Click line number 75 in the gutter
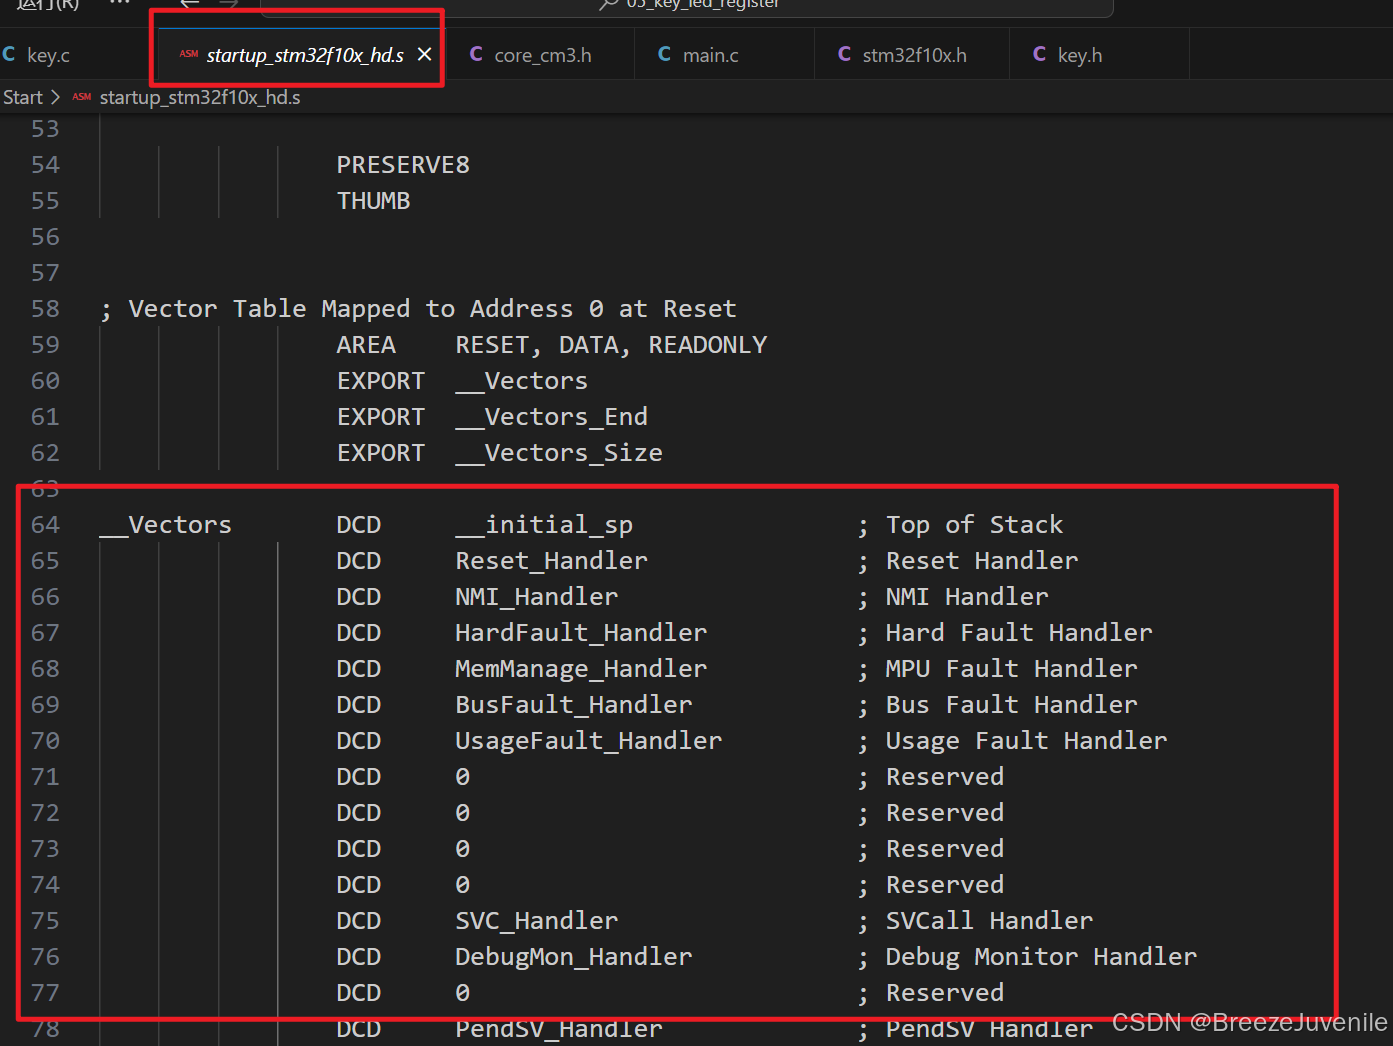This screenshot has height=1046, width=1393. [45, 921]
